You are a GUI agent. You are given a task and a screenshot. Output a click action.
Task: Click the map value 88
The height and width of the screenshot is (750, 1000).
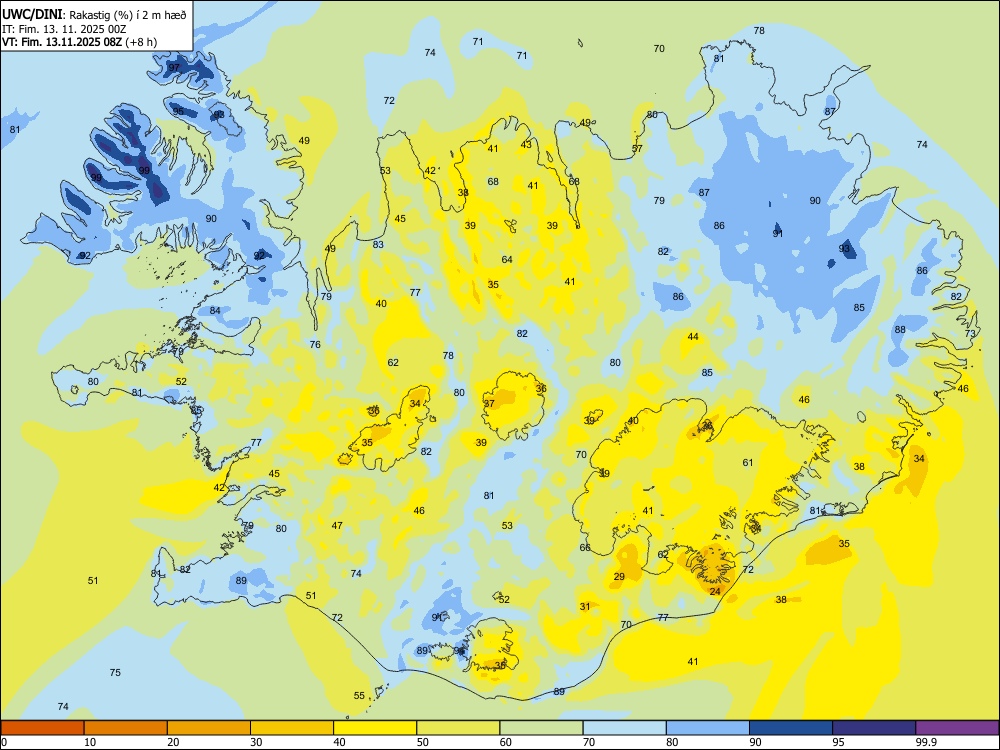click(900, 330)
